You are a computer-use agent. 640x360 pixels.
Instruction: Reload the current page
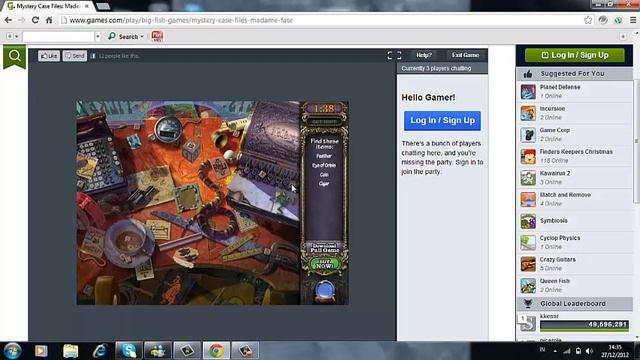tap(35, 20)
